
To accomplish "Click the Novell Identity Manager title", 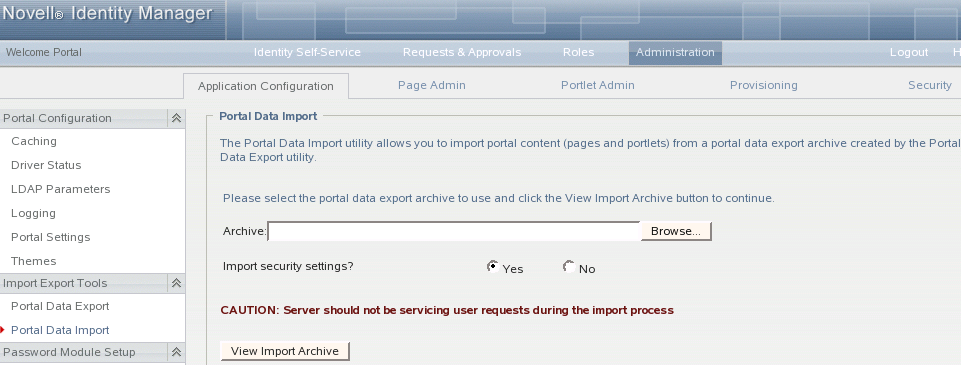I will pos(108,13).
